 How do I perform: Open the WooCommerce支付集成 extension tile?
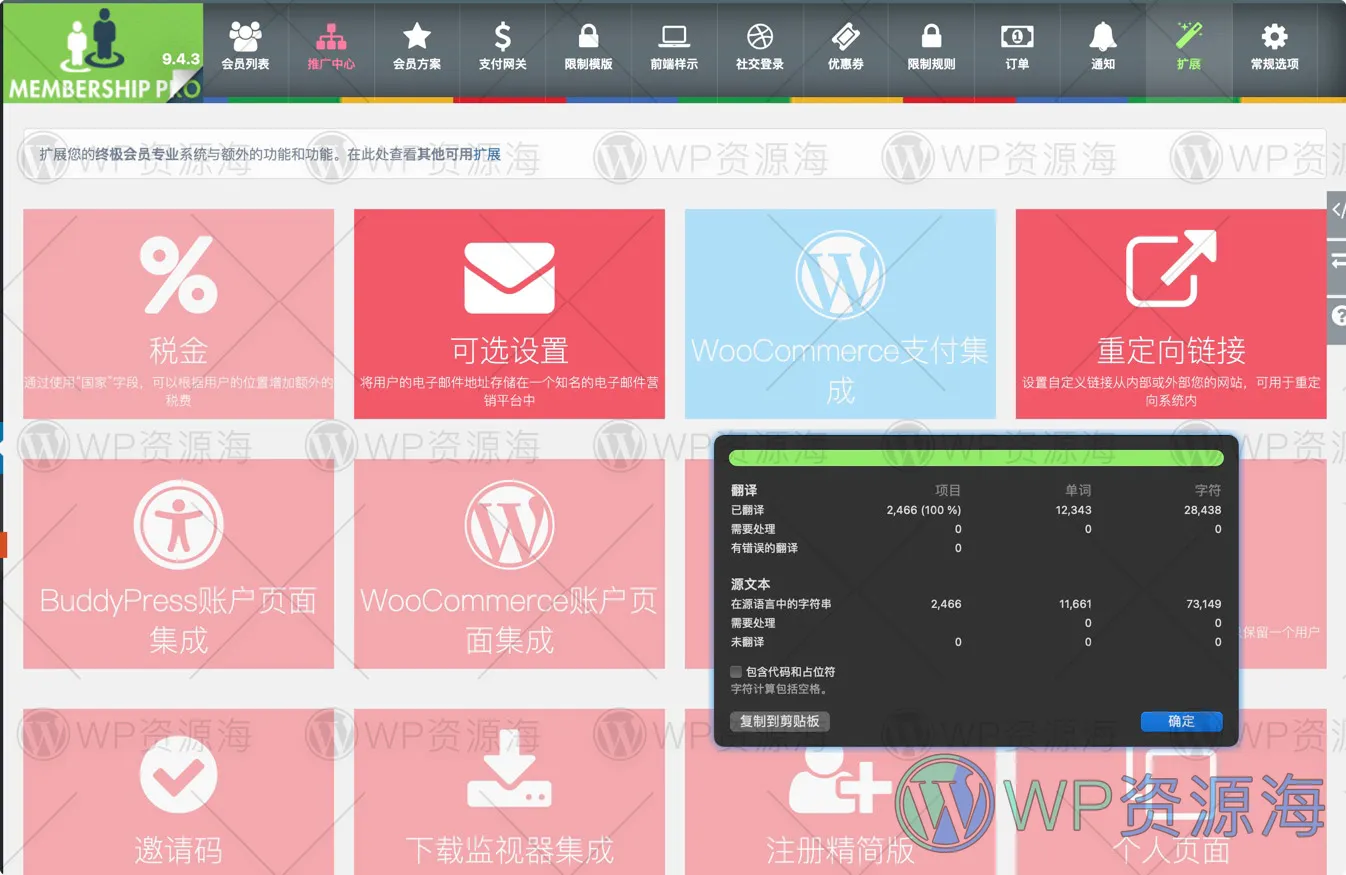click(x=840, y=315)
